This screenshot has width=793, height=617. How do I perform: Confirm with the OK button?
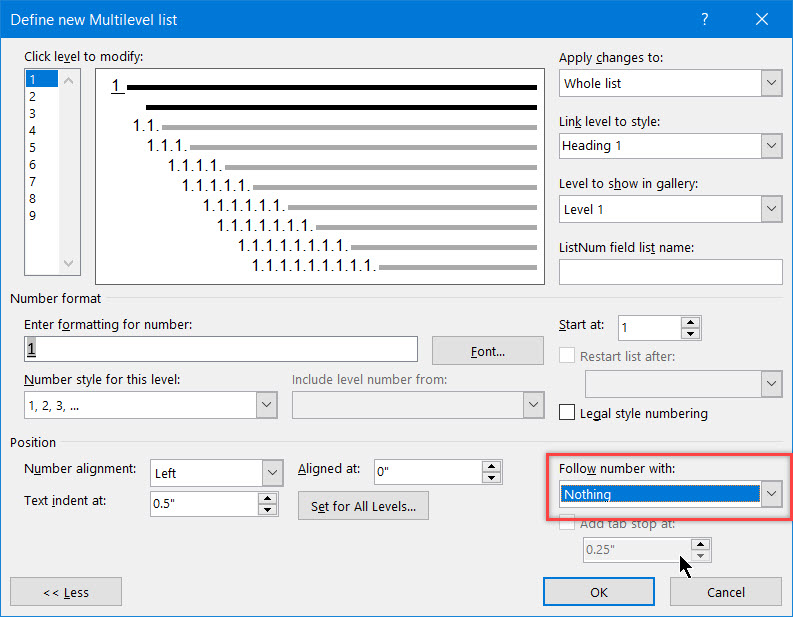[599, 592]
